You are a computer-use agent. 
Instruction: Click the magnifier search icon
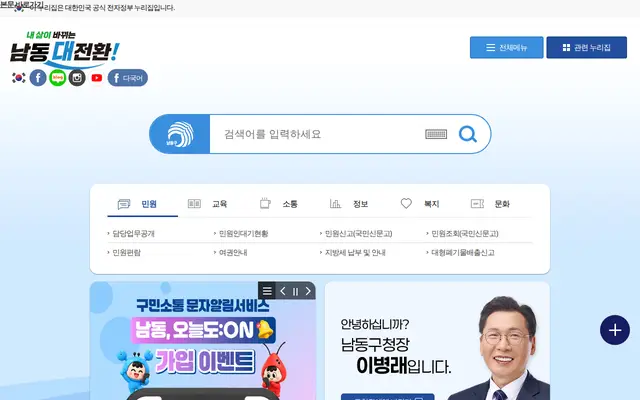pos(468,134)
